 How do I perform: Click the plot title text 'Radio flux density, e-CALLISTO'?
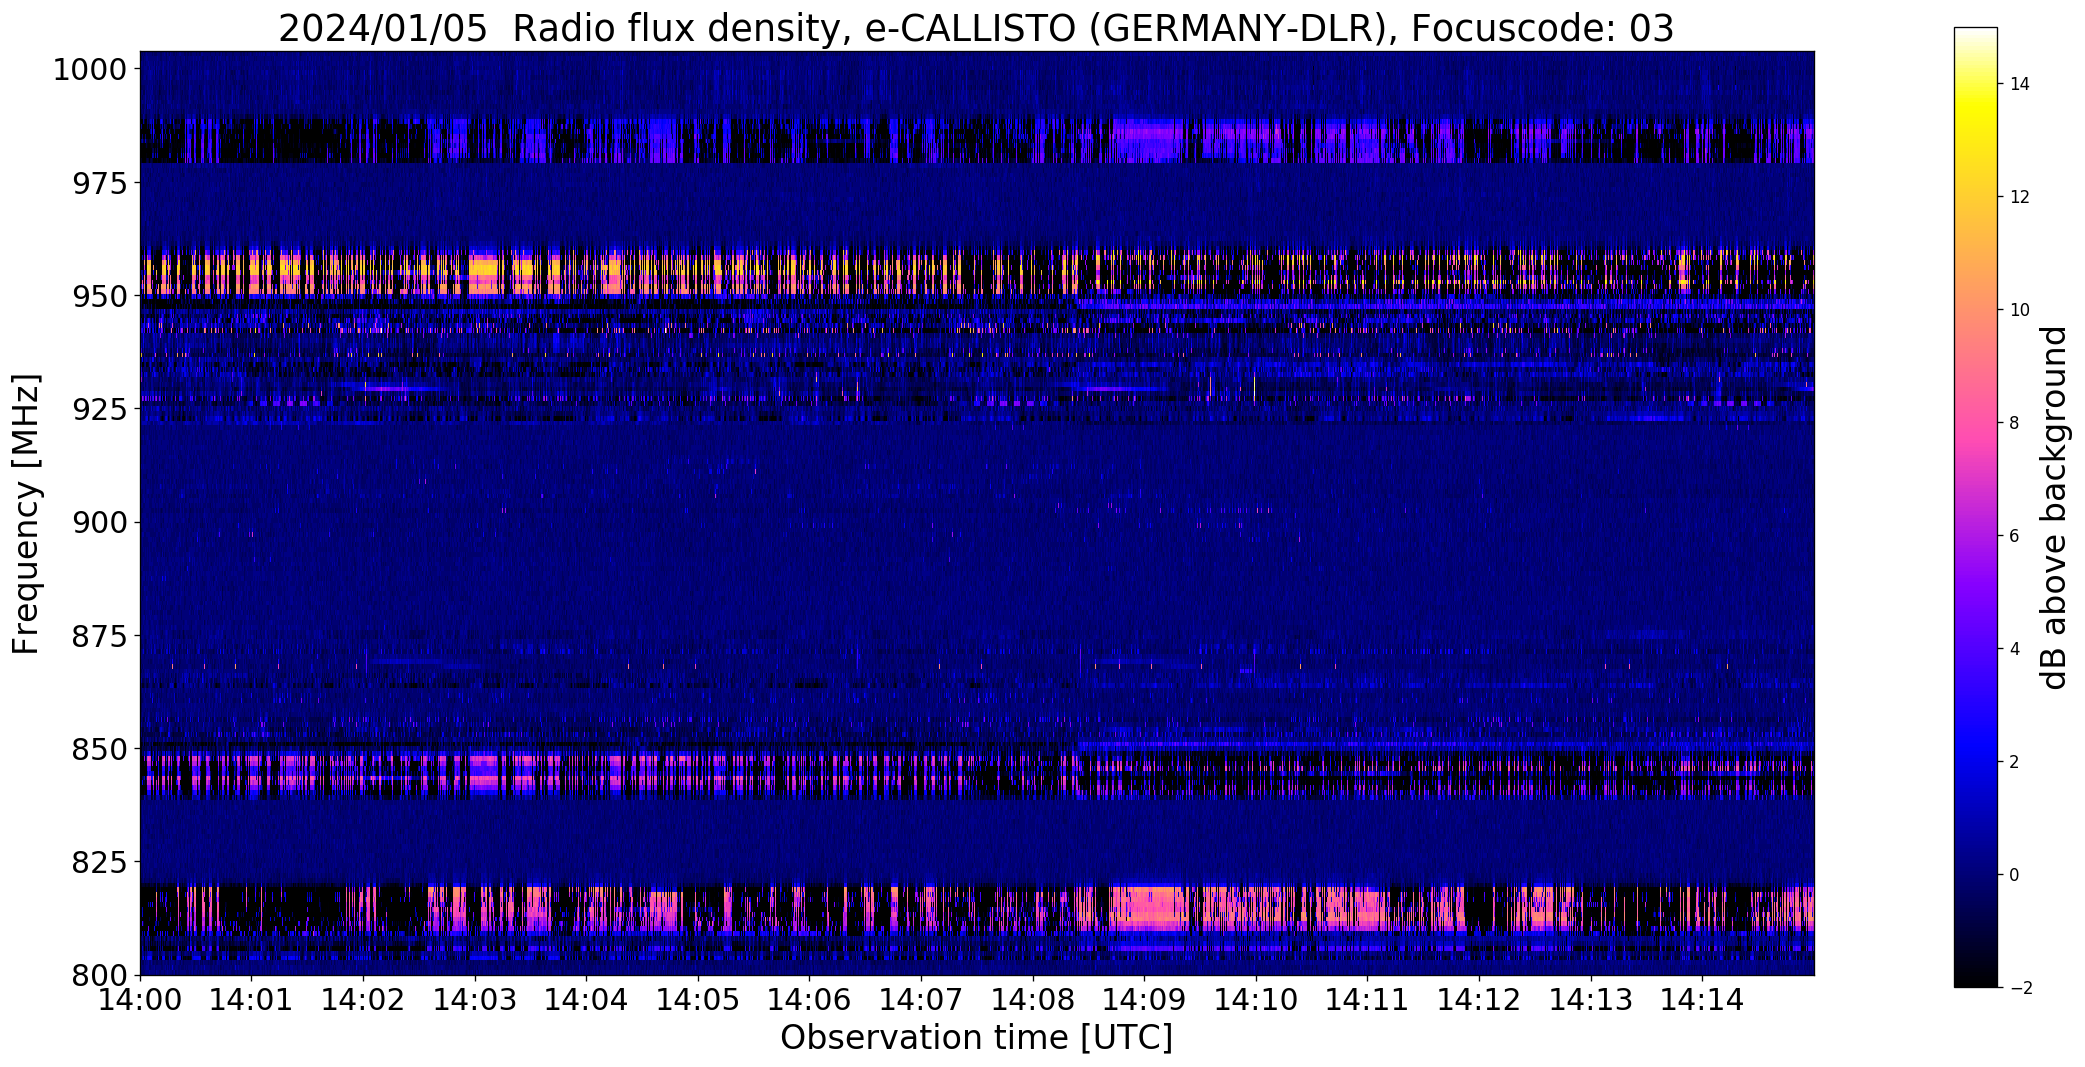click(x=796, y=29)
